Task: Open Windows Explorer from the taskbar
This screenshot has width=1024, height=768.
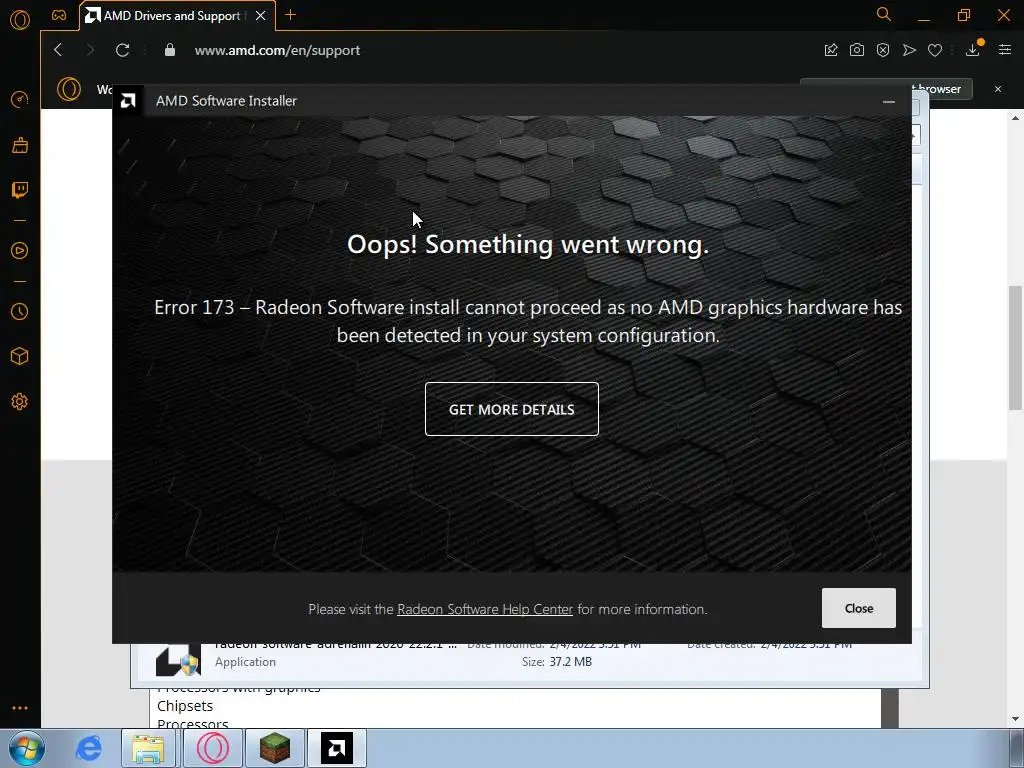Action: [x=148, y=748]
